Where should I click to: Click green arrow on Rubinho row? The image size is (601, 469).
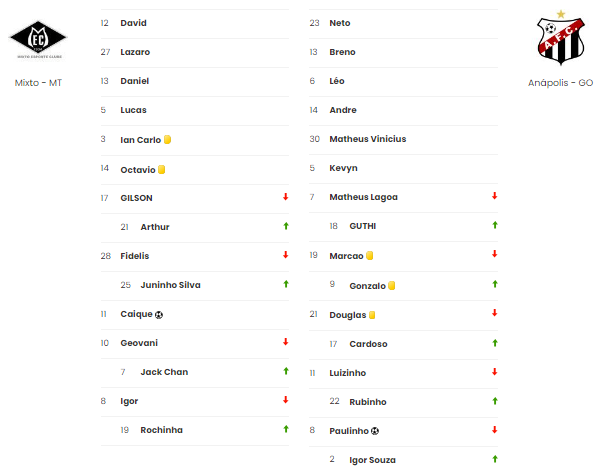[x=494, y=401]
